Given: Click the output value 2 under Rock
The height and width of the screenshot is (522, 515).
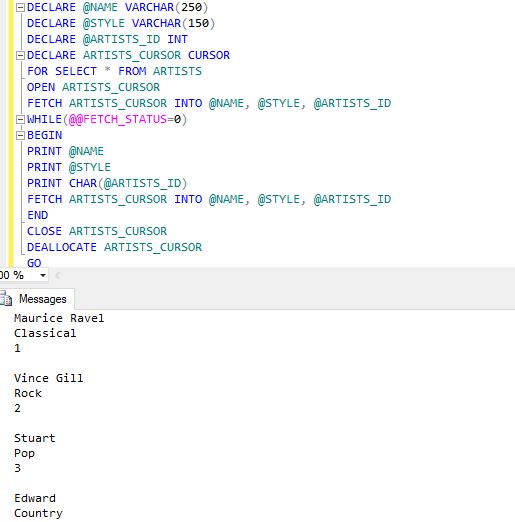Looking at the screenshot, I should pyautogui.click(x=17, y=408).
